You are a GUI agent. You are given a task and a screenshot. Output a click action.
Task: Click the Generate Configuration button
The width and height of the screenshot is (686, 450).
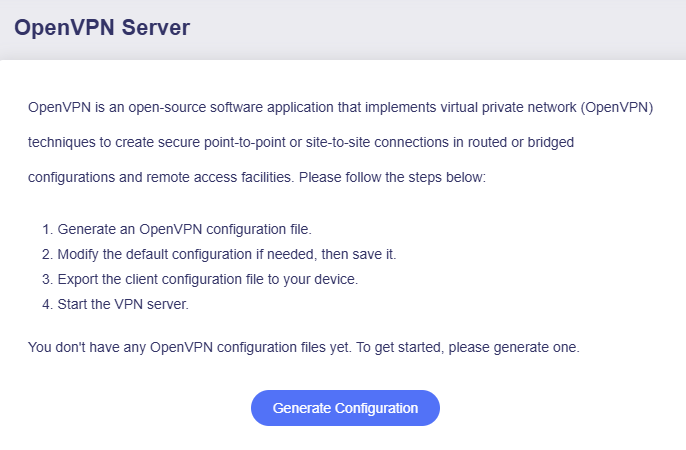pyautogui.click(x=345, y=408)
